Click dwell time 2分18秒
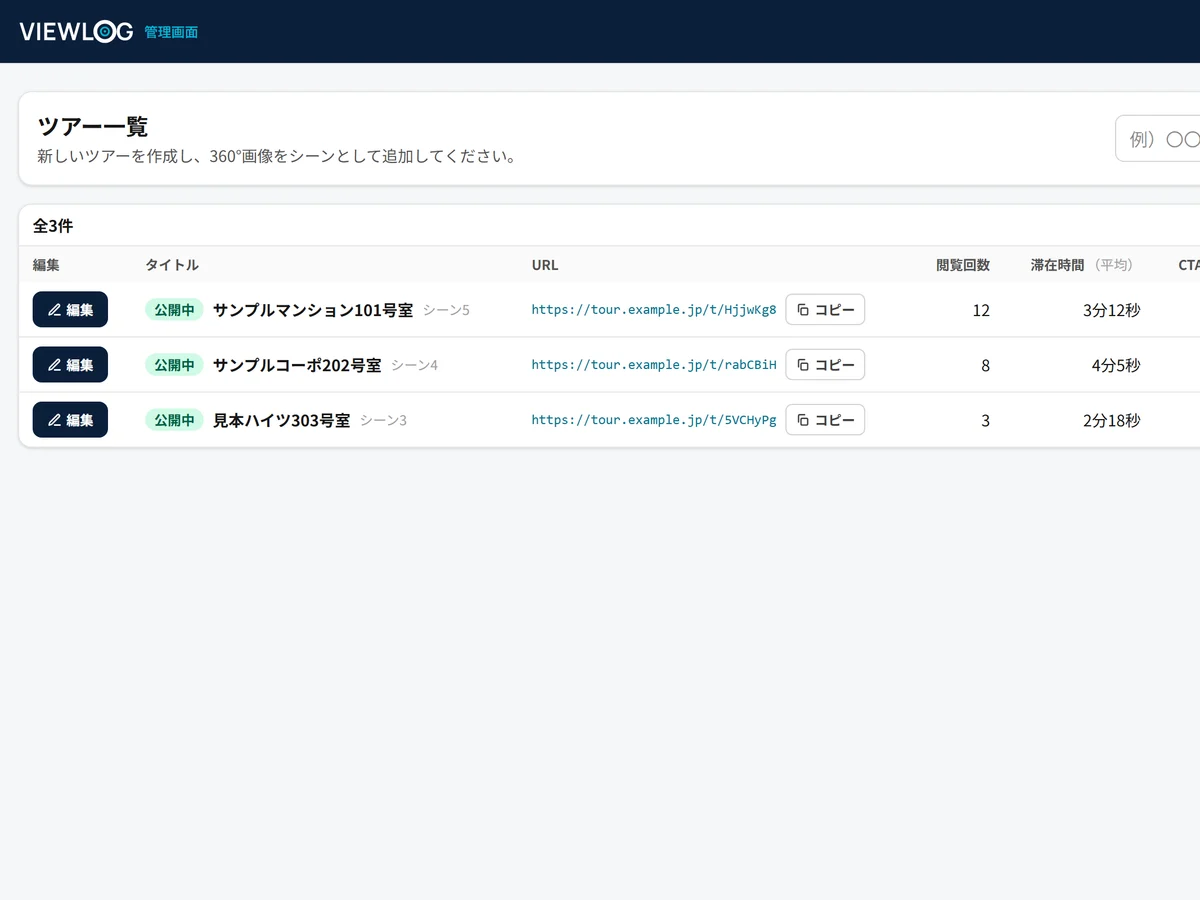This screenshot has width=1200, height=900. [x=1111, y=420]
